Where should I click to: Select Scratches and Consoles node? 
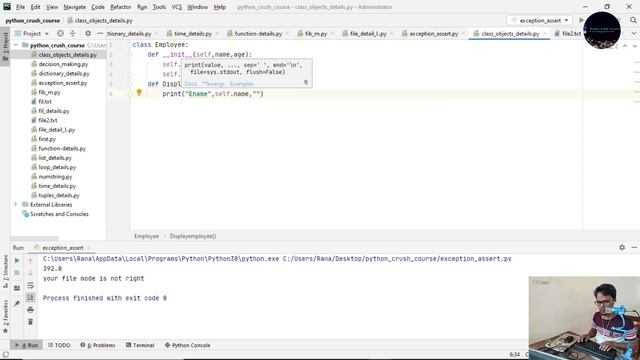click(x=59, y=214)
